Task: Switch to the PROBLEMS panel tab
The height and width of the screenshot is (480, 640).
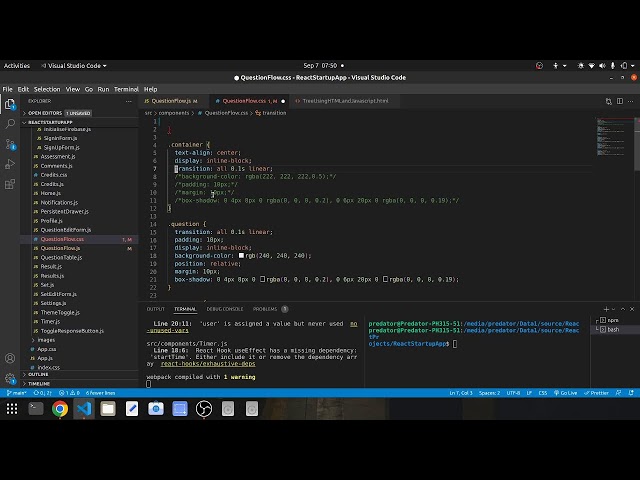Action: tap(265, 309)
